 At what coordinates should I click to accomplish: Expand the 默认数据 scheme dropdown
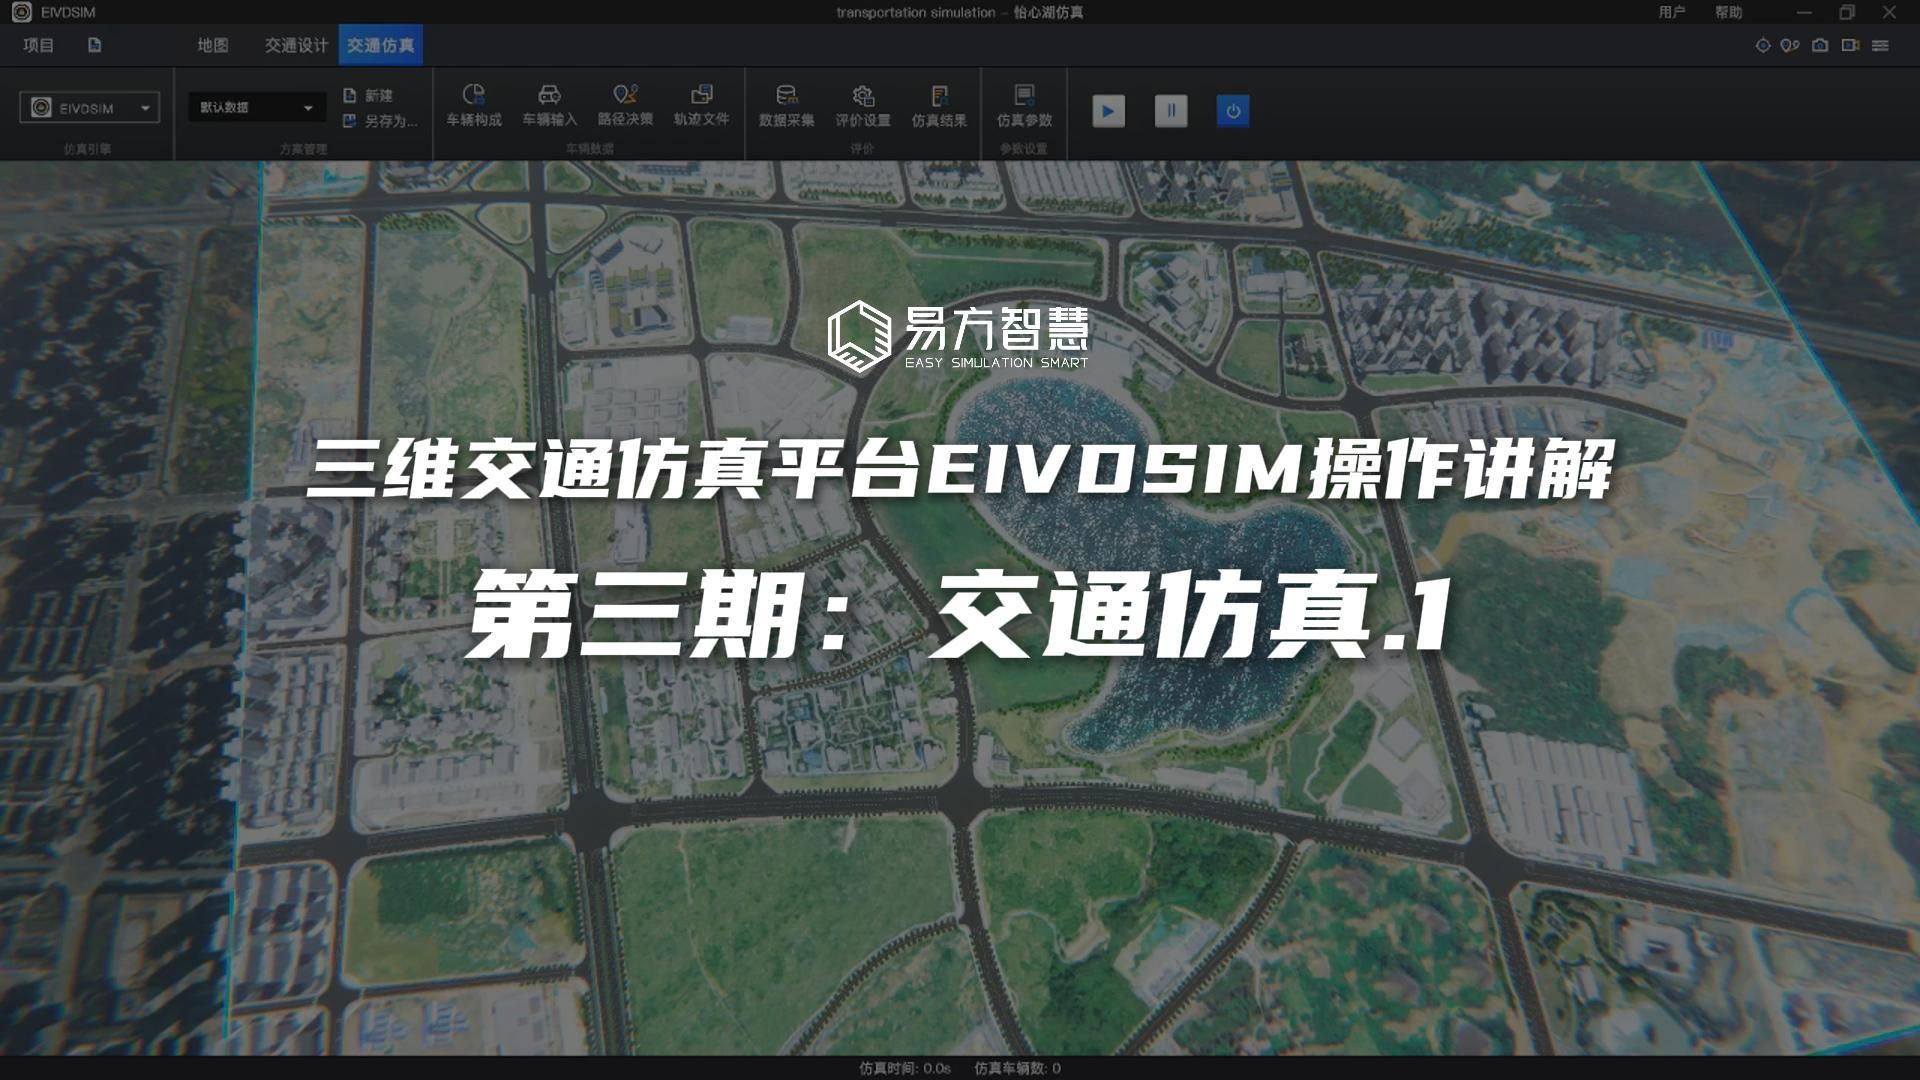257,107
